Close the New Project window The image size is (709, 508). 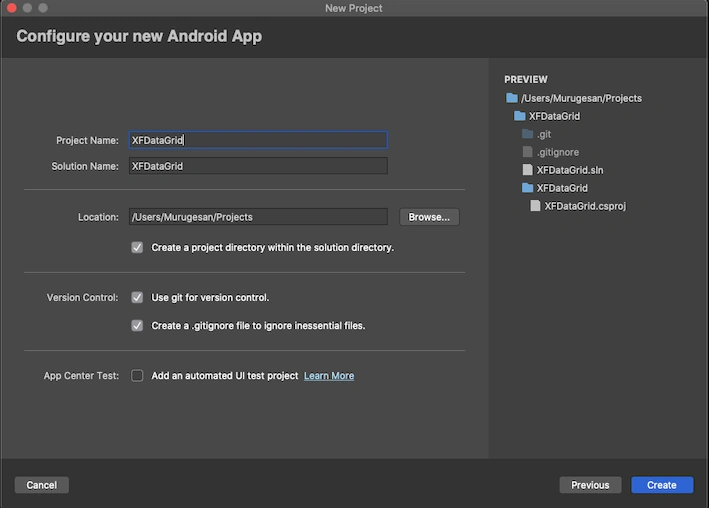(12, 8)
